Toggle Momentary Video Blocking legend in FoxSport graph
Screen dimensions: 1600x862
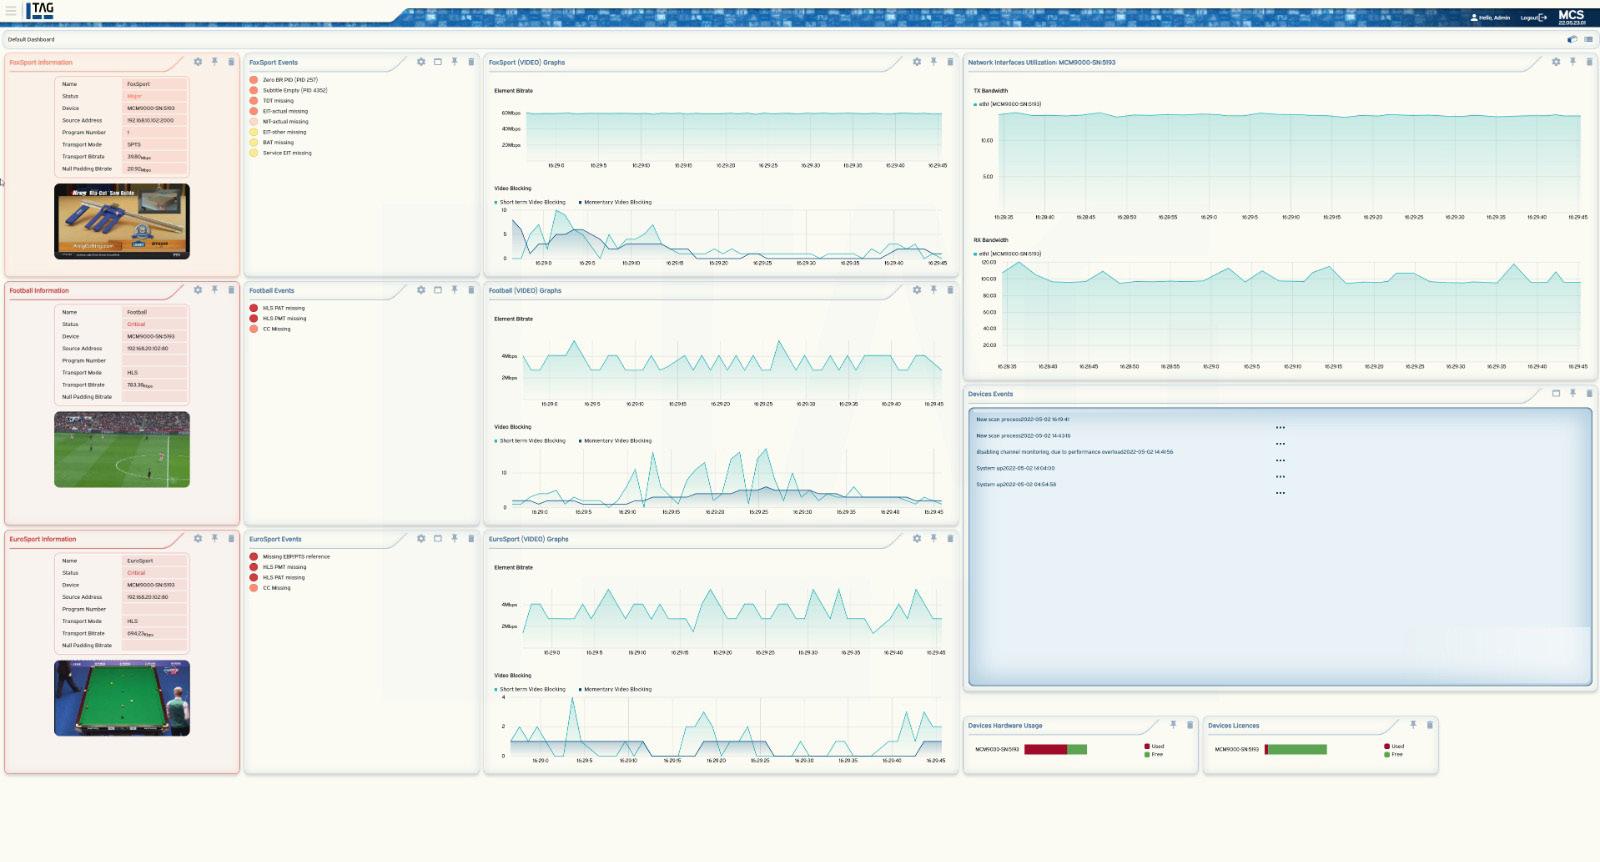point(615,202)
